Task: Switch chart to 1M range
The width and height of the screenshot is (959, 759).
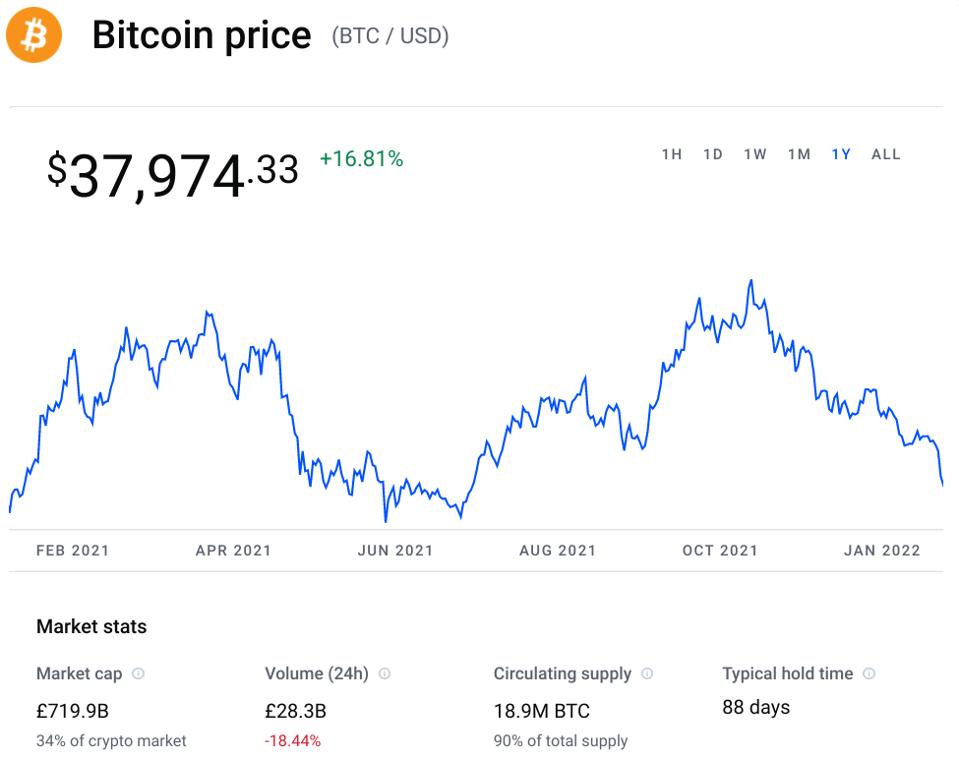Action: [x=798, y=154]
